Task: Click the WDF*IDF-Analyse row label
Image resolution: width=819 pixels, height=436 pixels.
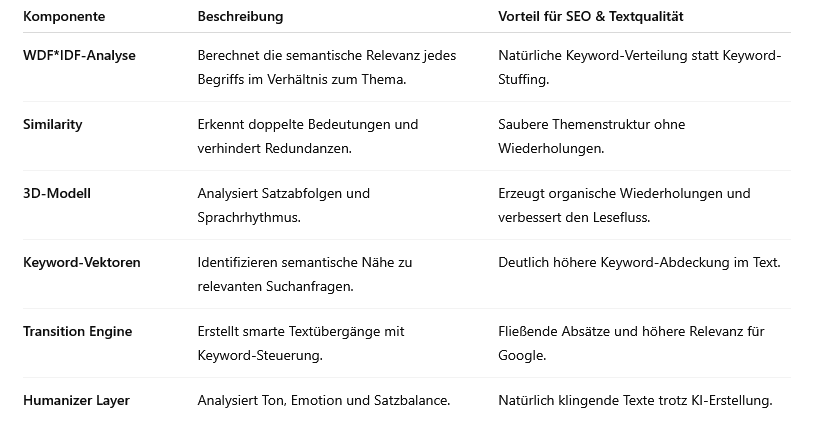Action: [x=79, y=56]
